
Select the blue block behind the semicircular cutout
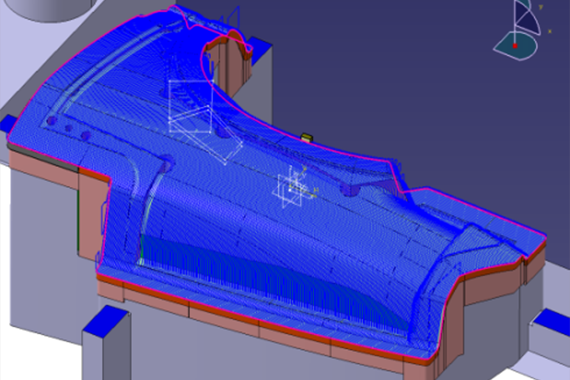[260, 47]
